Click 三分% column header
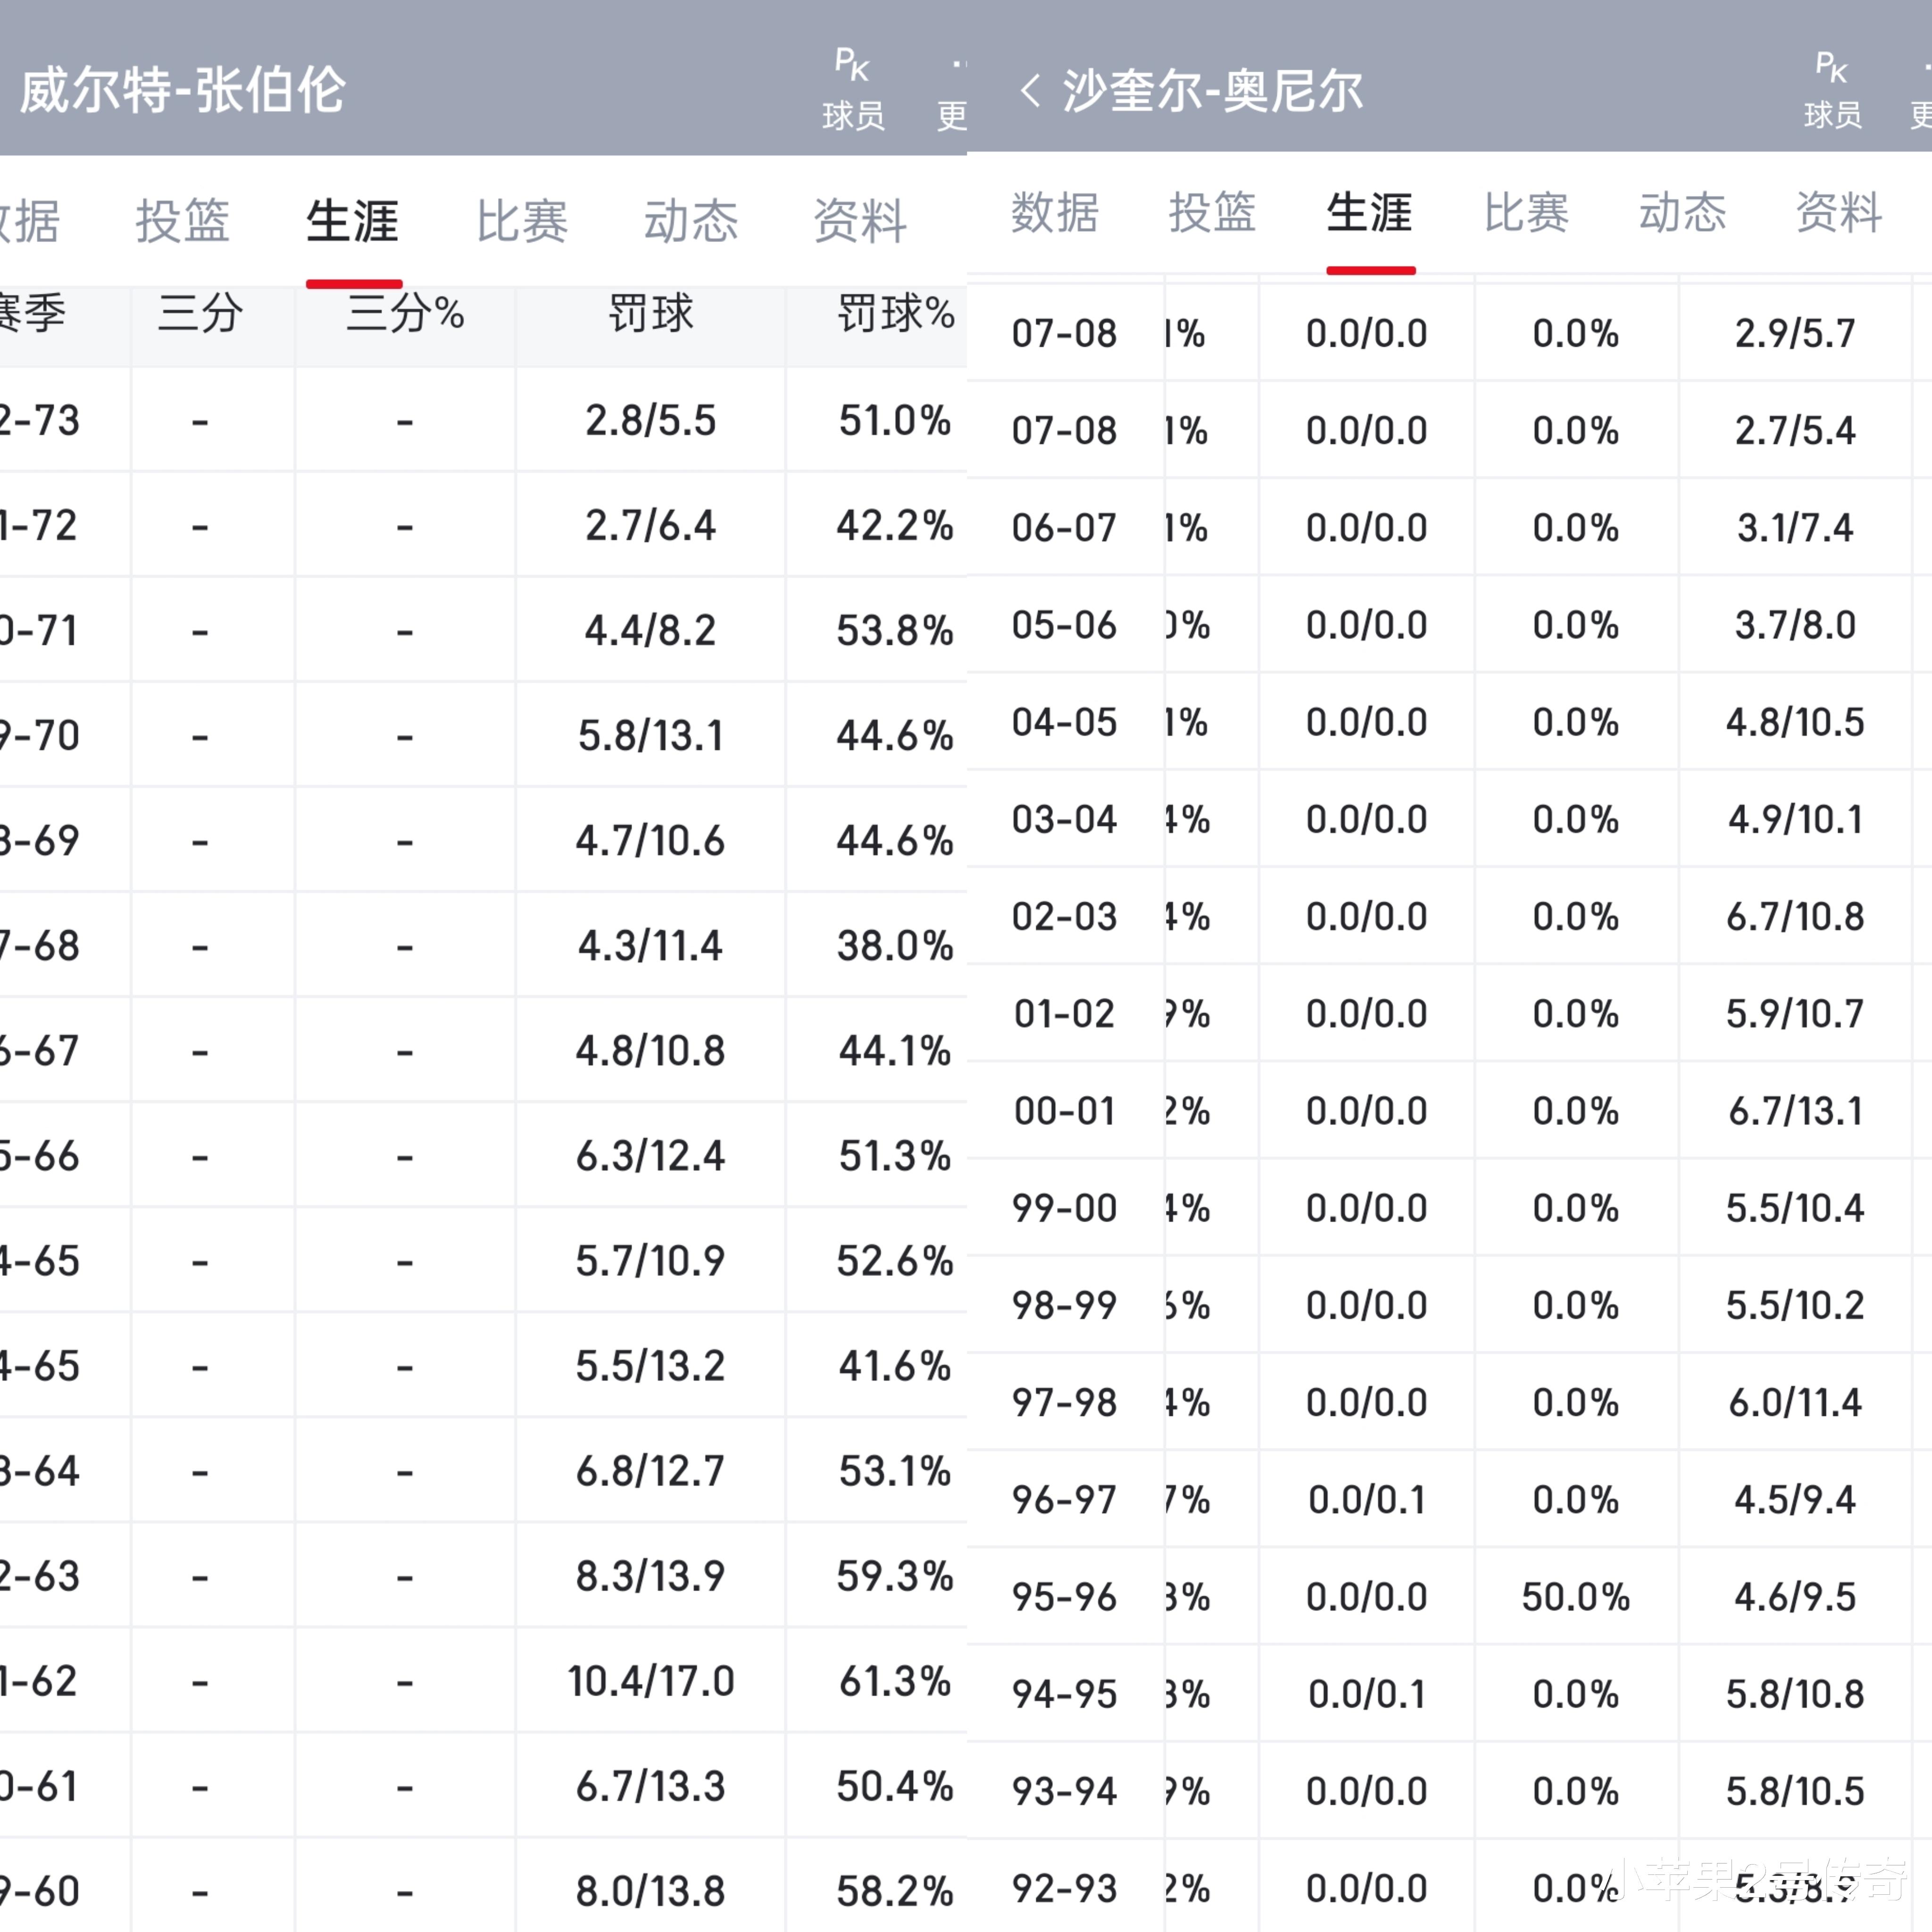 tap(405, 314)
